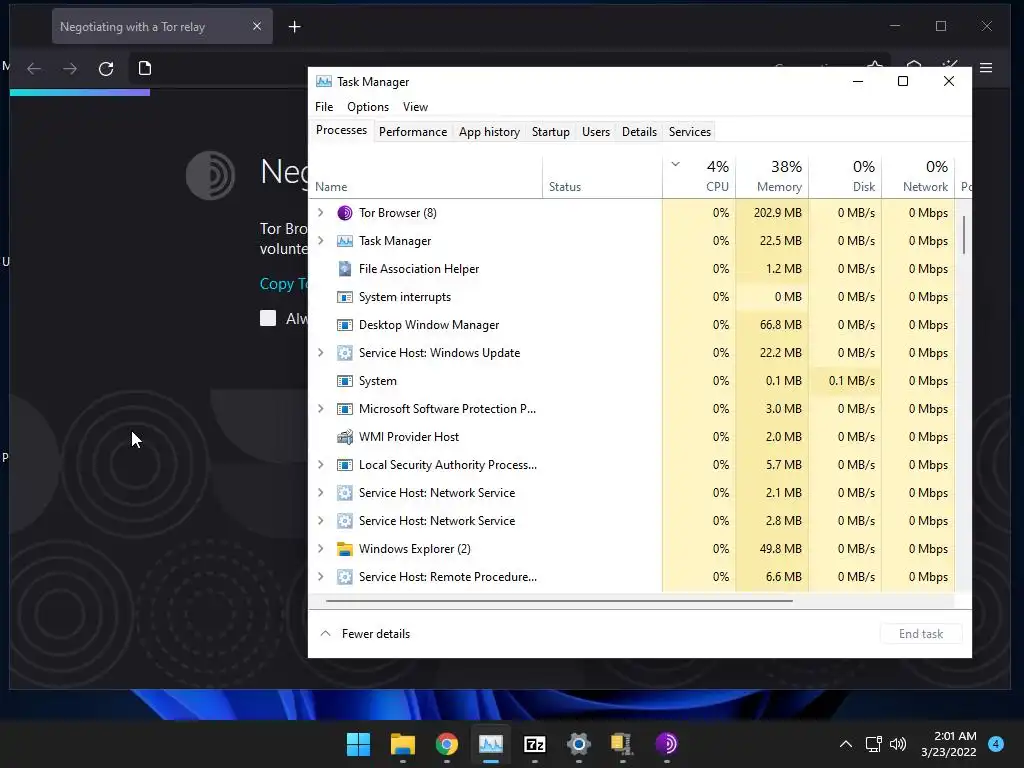The height and width of the screenshot is (768, 1024).
Task: Expand the Tor Browser (8) process group
Action: pyautogui.click(x=321, y=213)
